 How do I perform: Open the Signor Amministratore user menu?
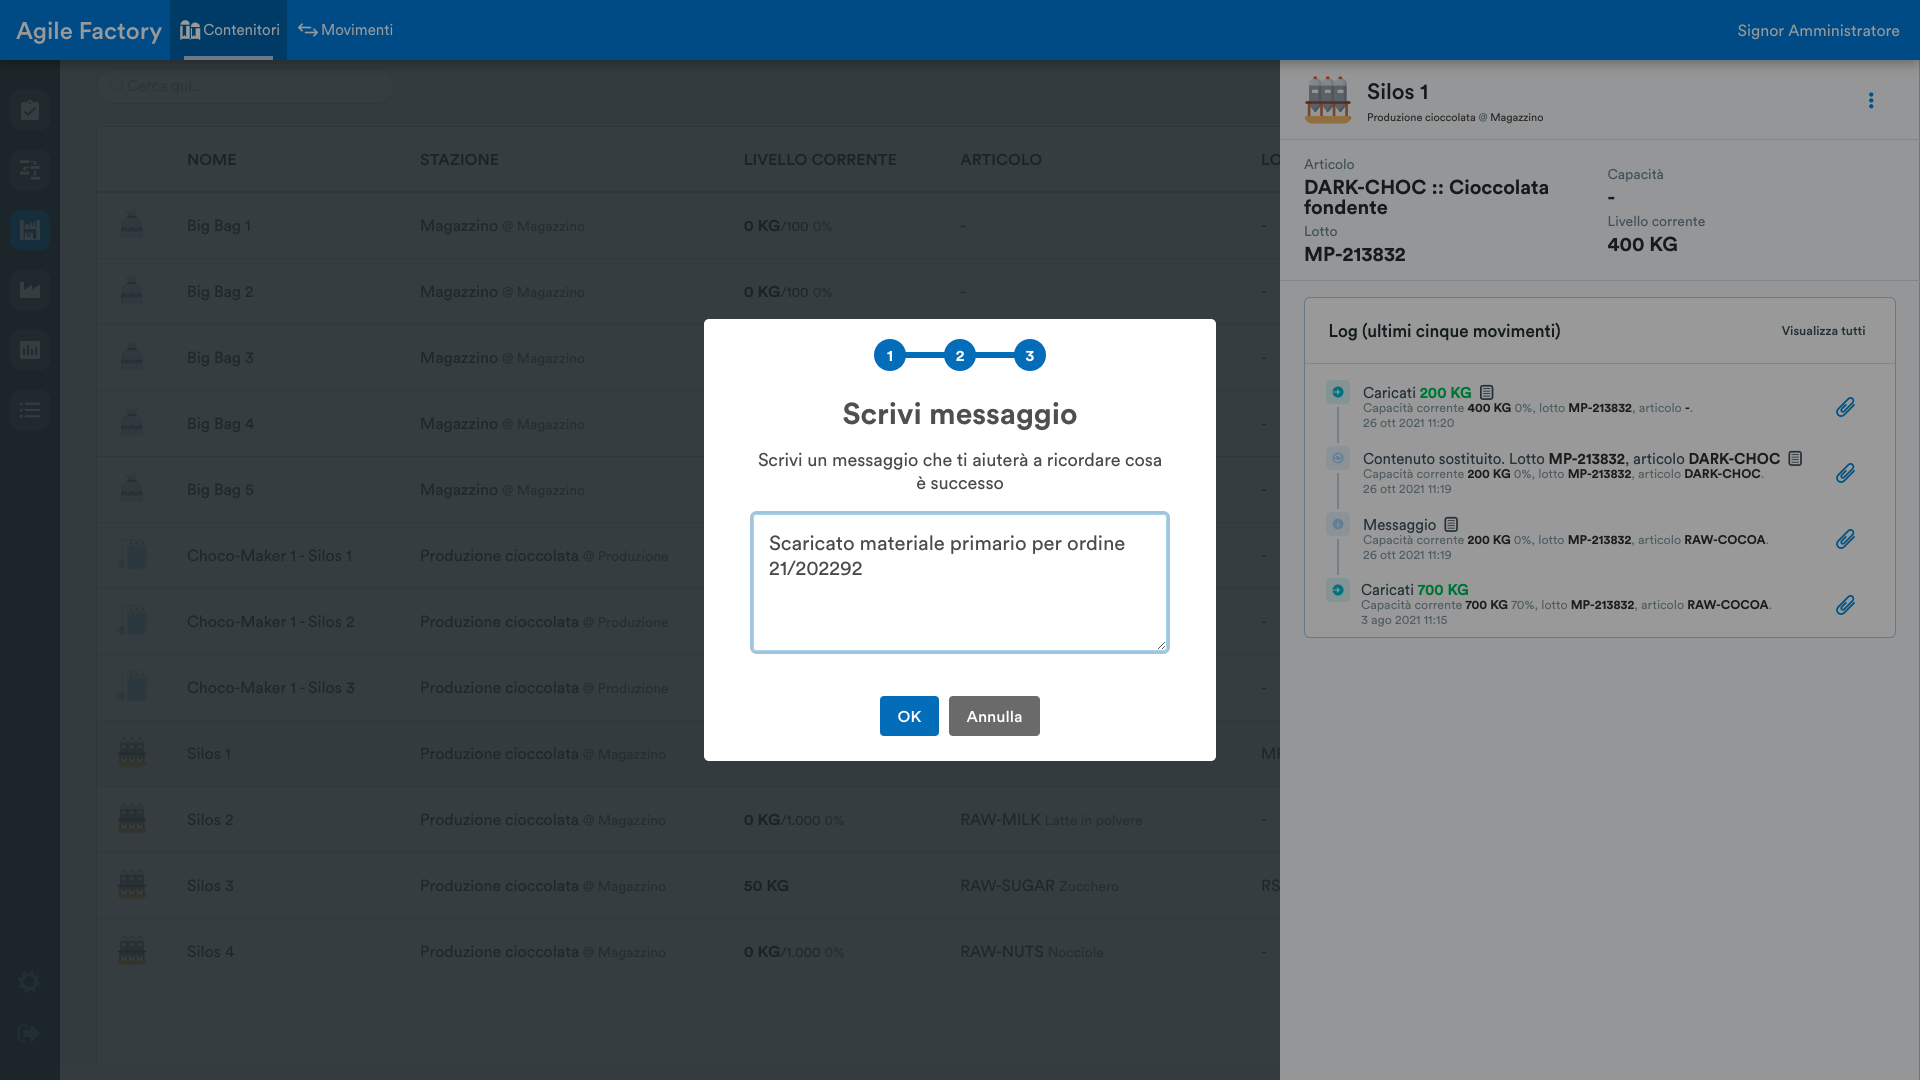tap(1818, 31)
